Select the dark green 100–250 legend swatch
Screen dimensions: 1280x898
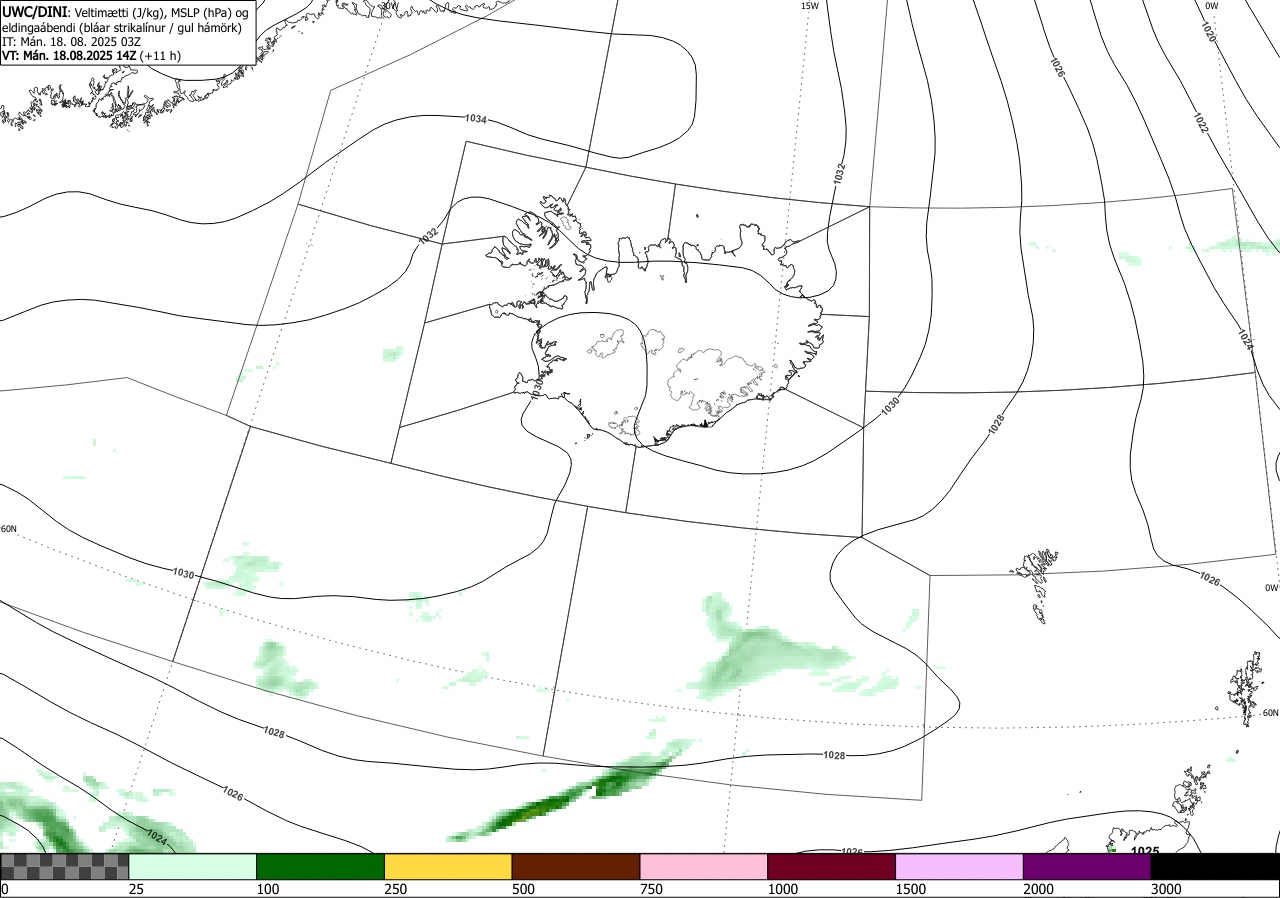pyautogui.click(x=321, y=866)
